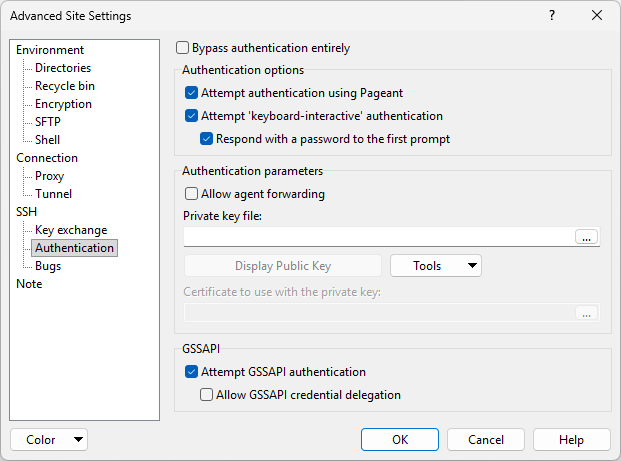This screenshot has width=621, height=461.
Task: Open the SFTP settings page
Action: pos(48,122)
